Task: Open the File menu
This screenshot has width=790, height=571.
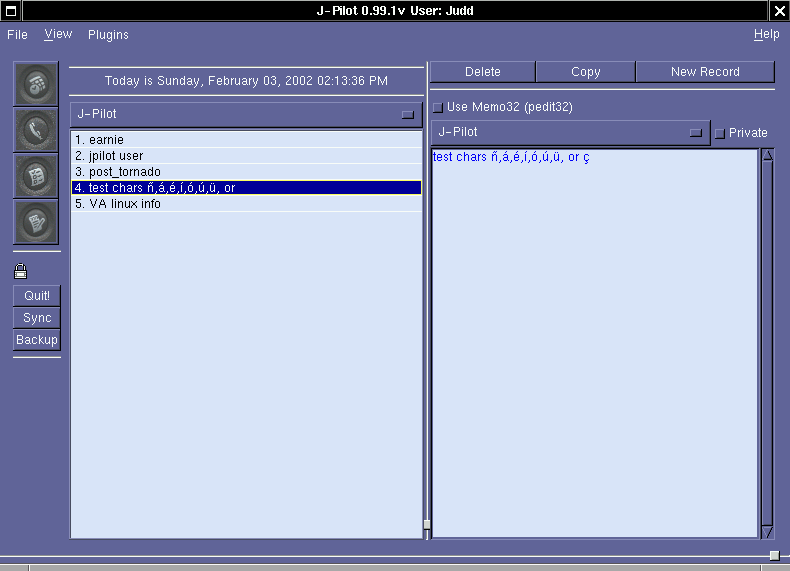Action: 17,35
